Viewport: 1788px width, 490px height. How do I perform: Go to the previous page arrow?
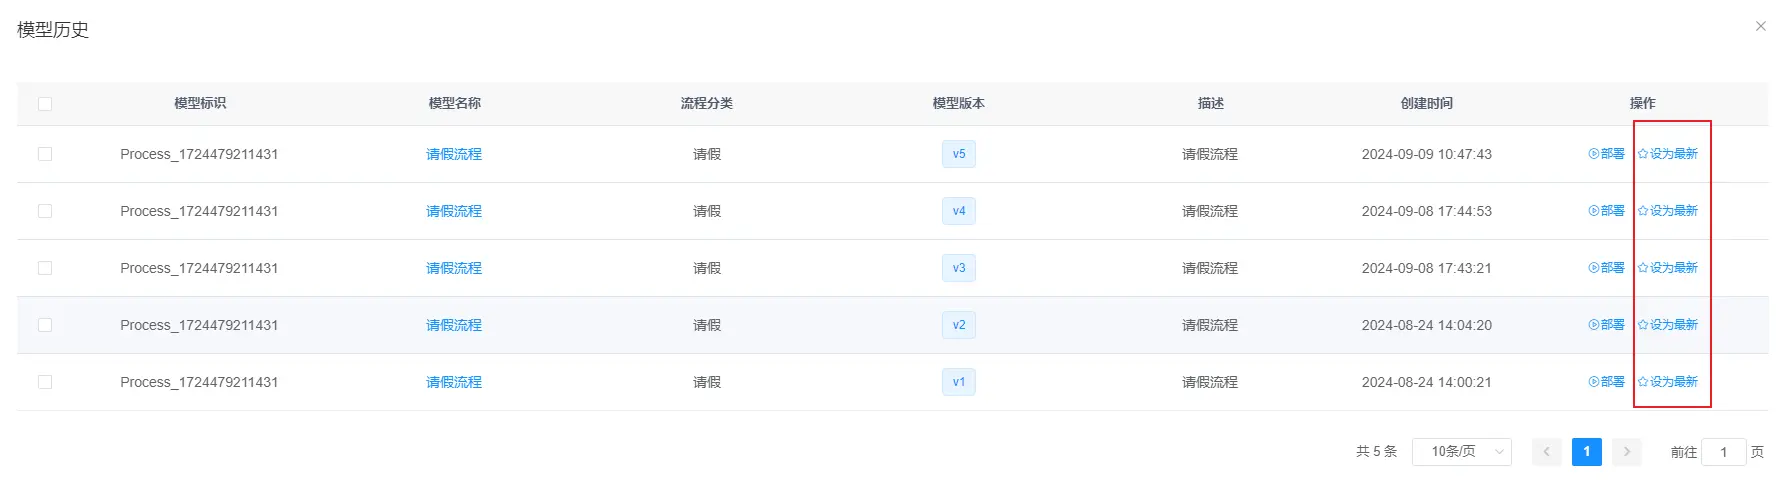point(1546,452)
